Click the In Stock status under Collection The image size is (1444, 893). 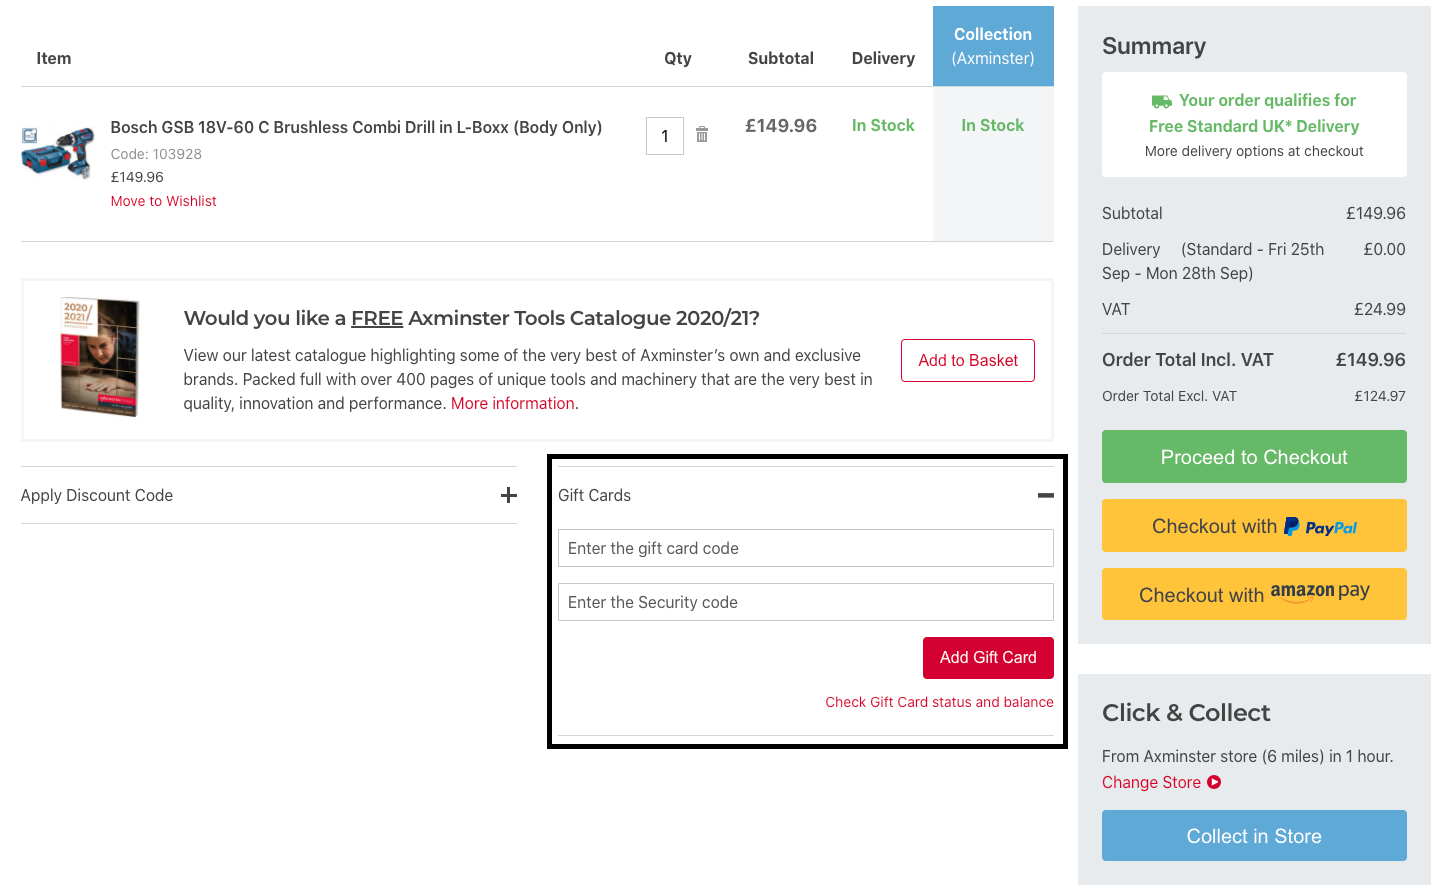pos(993,126)
